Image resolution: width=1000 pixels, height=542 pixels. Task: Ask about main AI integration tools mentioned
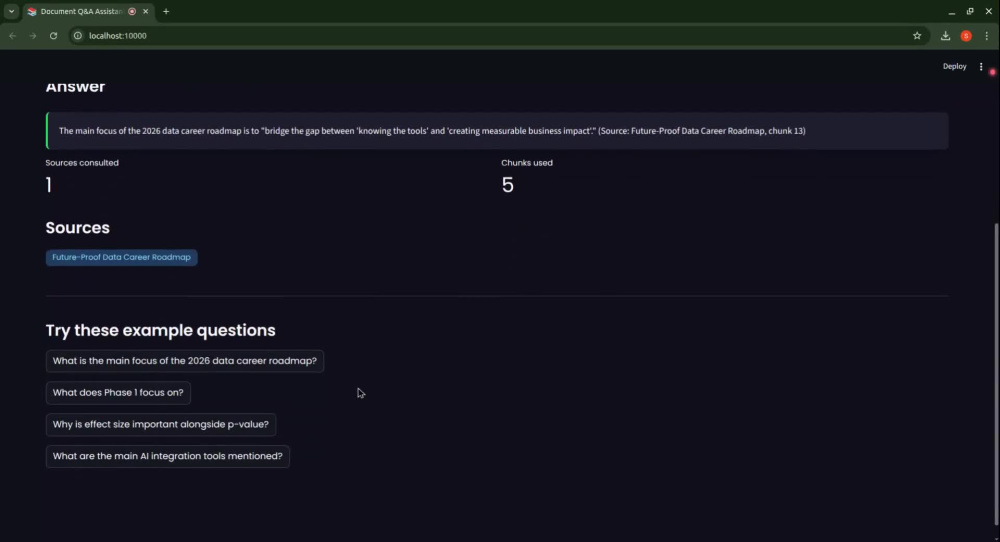168,456
